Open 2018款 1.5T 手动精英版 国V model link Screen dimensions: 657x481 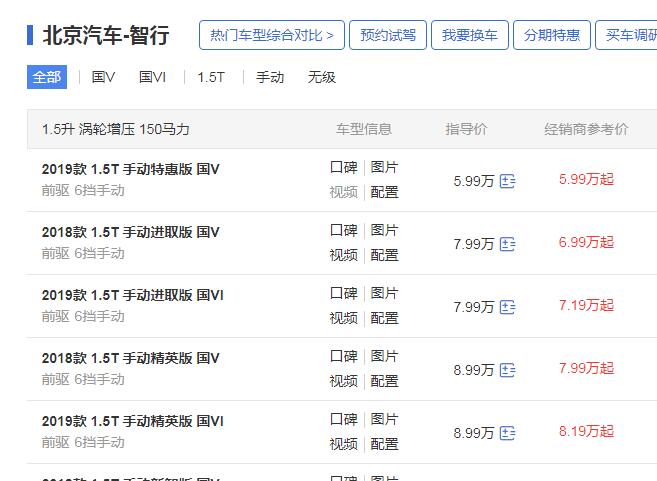[x=130, y=358]
